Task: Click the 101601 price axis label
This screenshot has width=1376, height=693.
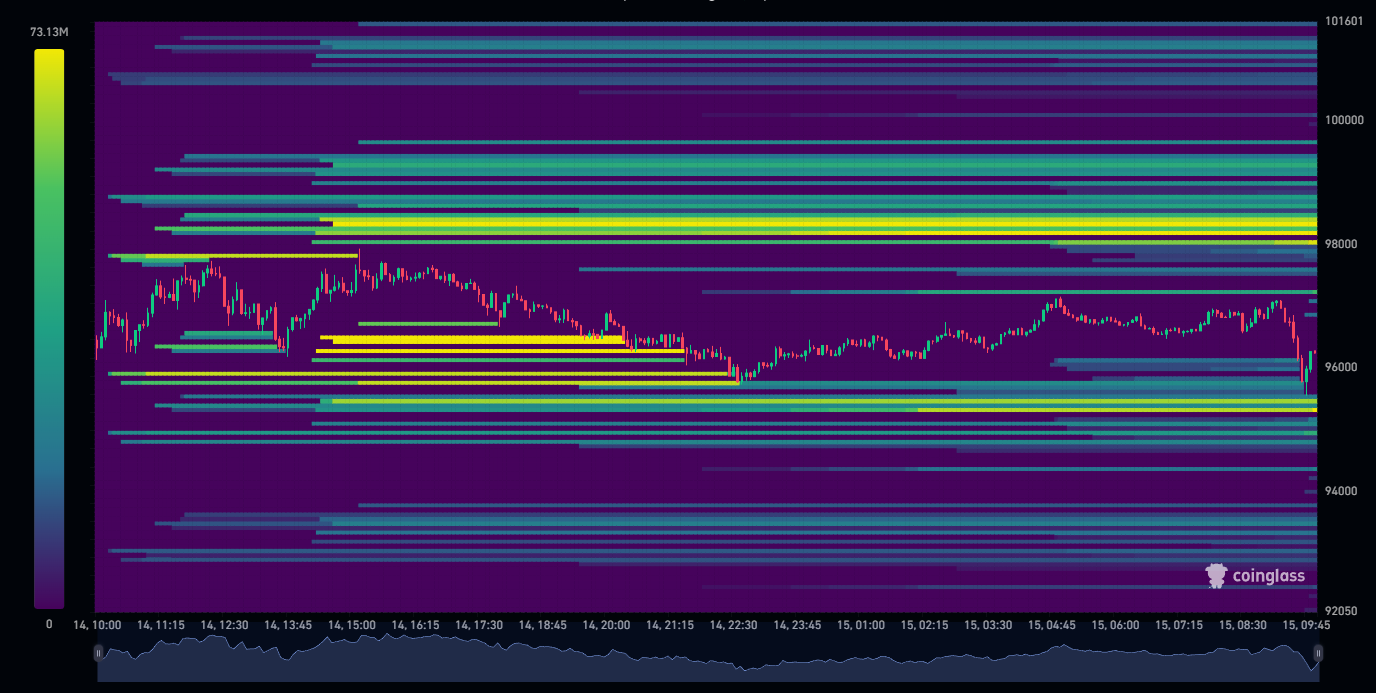Action: [x=1344, y=21]
